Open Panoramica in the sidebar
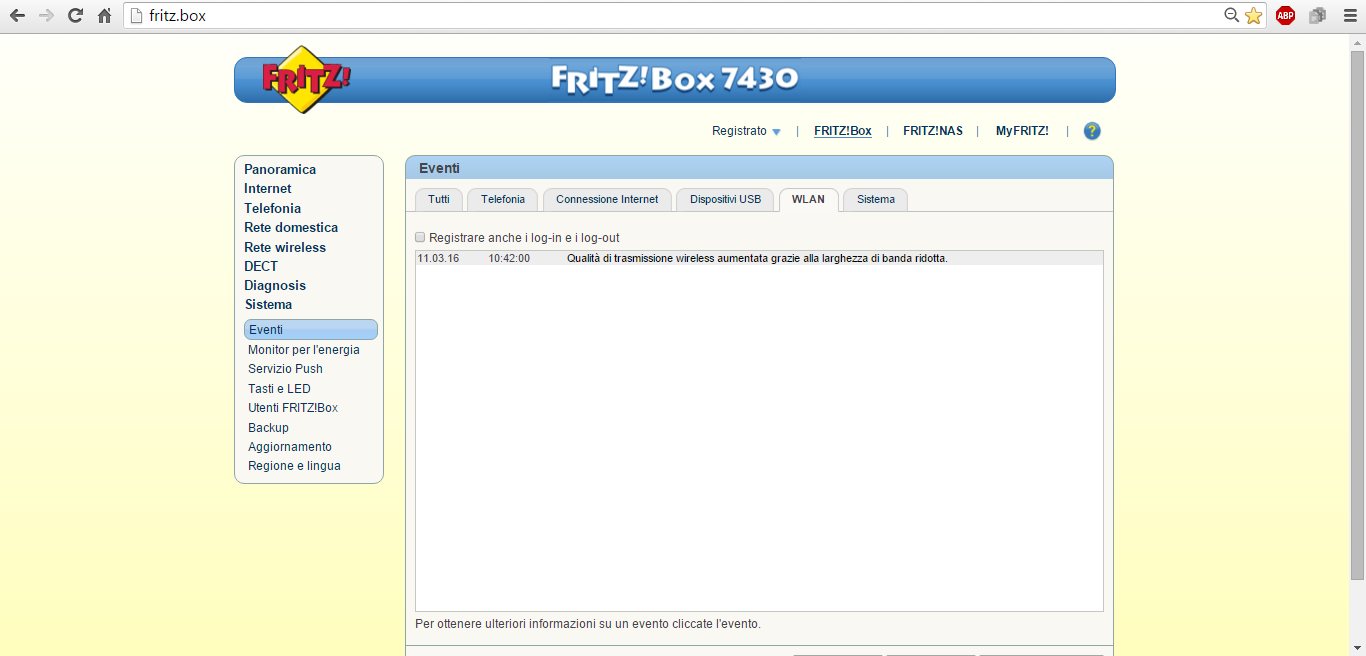This screenshot has height=656, width=1366. coord(280,169)
